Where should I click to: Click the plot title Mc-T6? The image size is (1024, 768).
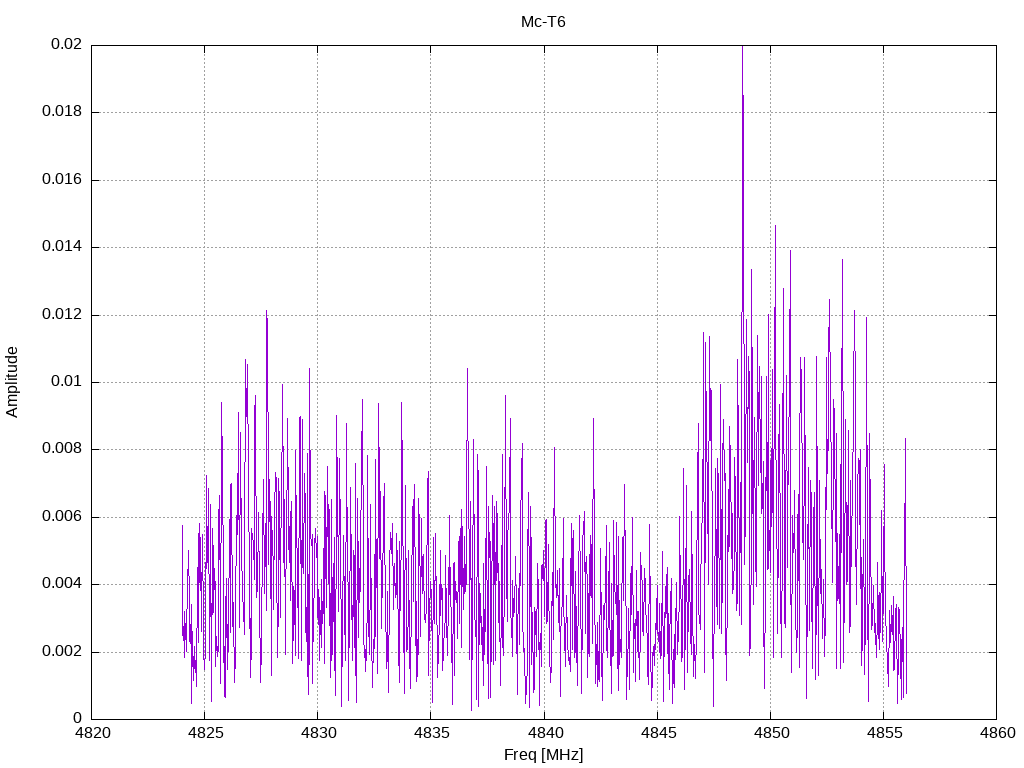click(x=543, y=22)
